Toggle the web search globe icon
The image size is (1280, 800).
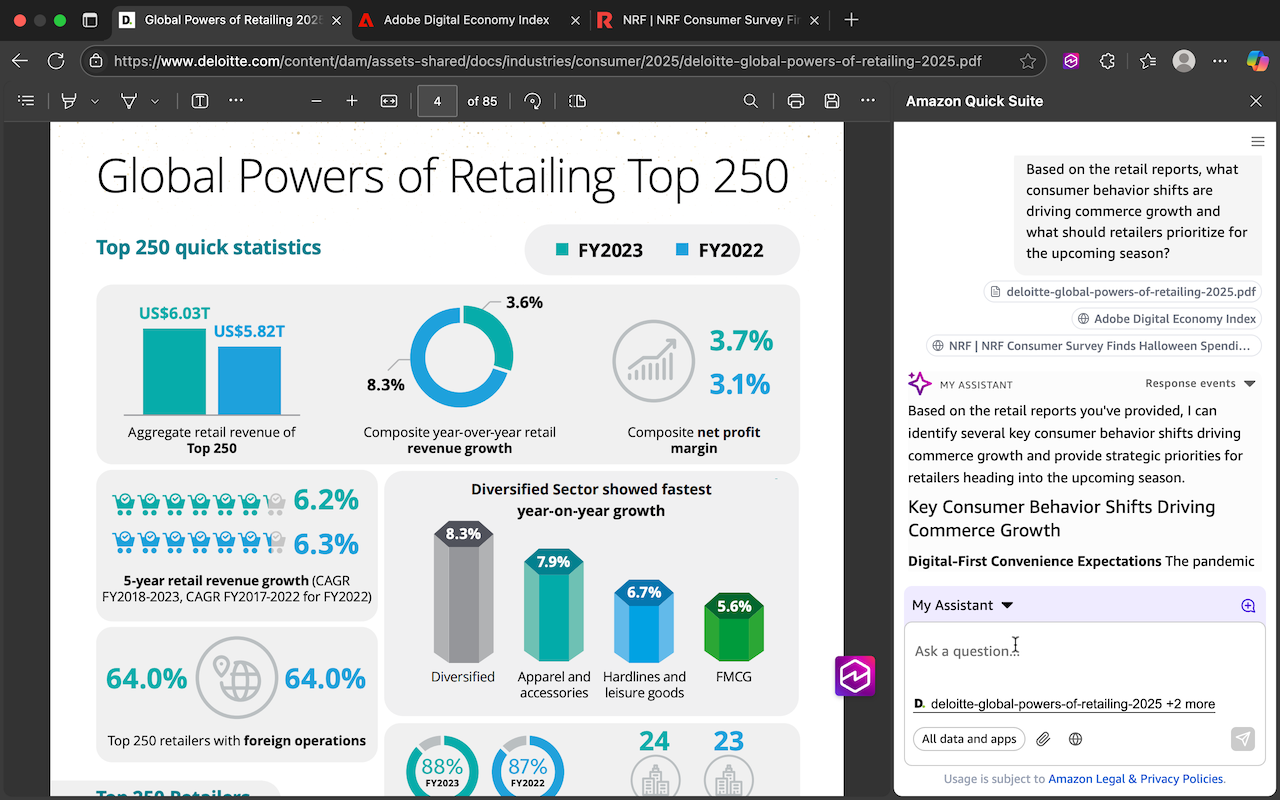coord(1076,739)
